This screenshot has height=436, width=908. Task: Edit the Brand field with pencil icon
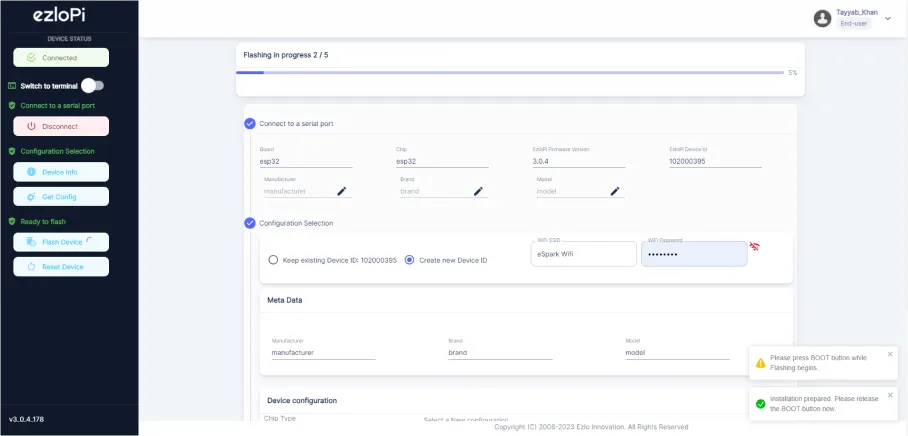pyautogui.click(x=478, y=191)
